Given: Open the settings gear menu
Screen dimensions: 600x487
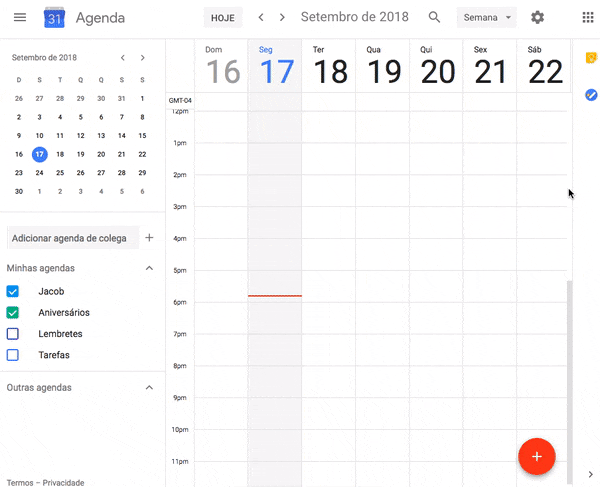Looking at the screenshot, I should tap(537, 17).
